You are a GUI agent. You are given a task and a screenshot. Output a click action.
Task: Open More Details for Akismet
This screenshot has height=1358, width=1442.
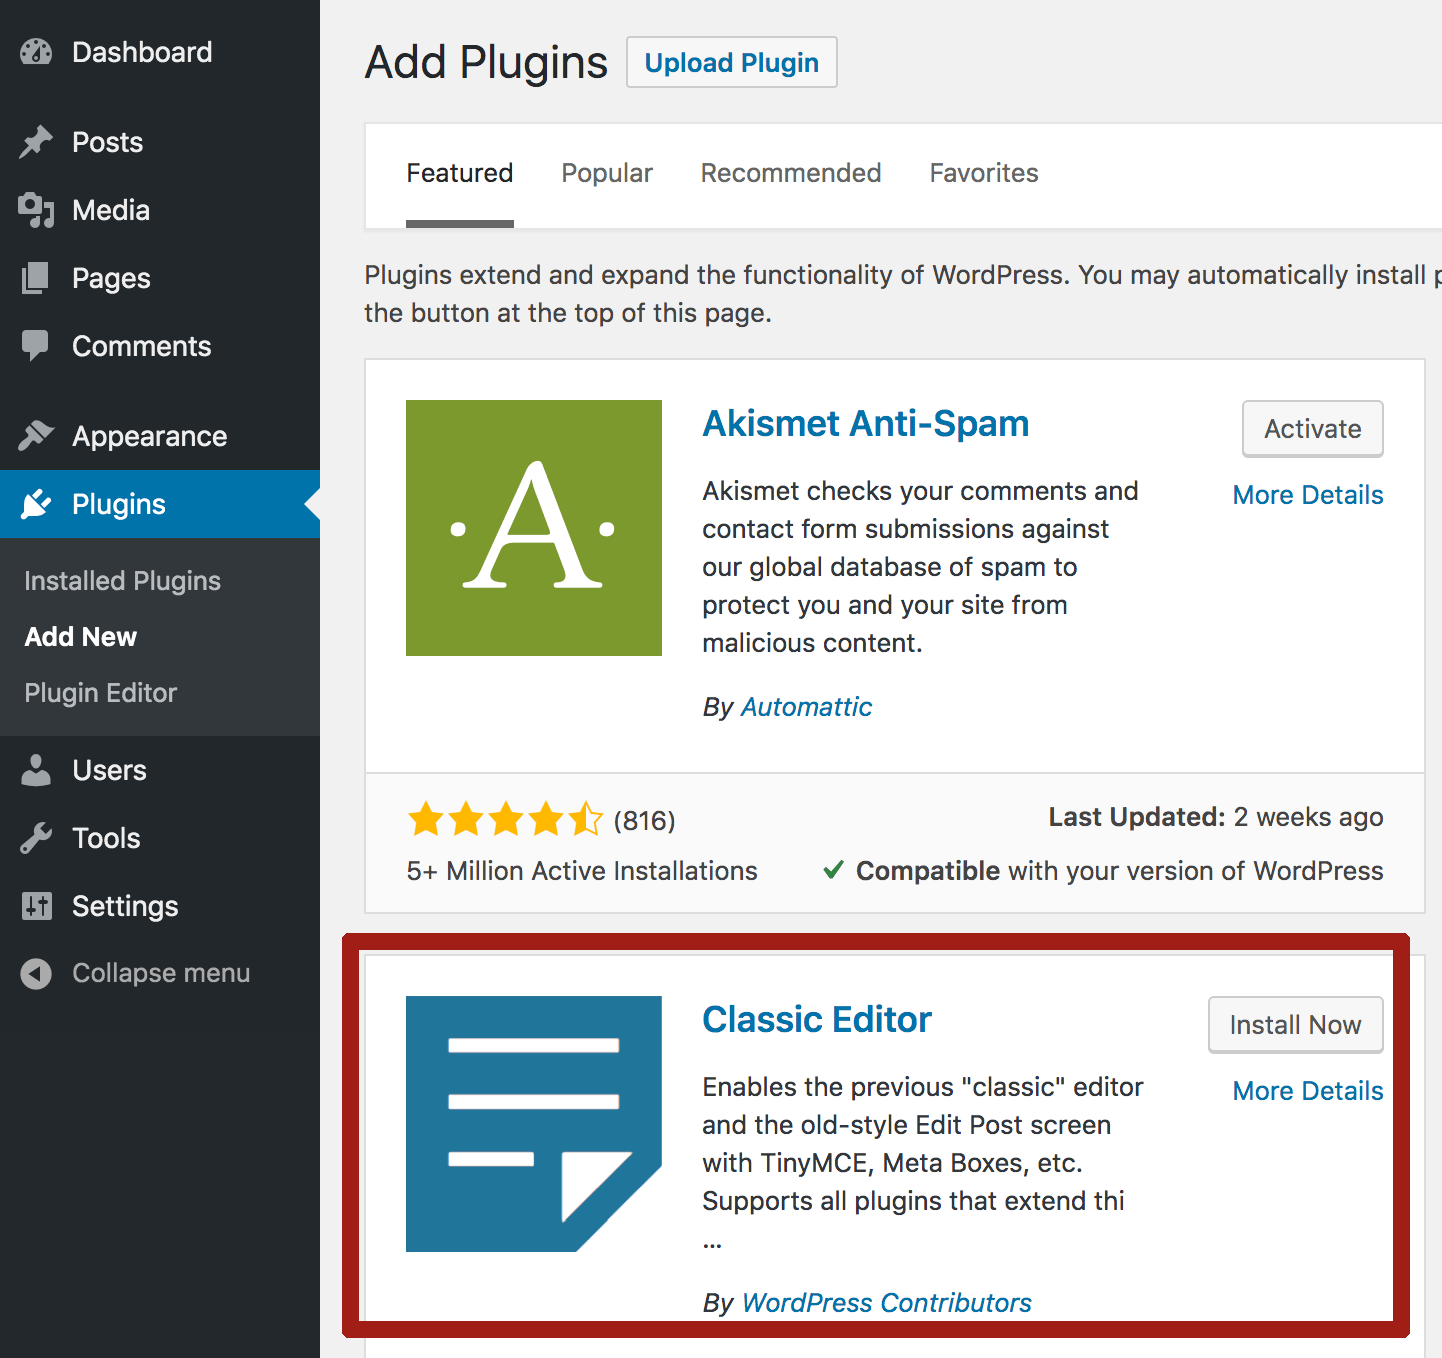click(1308, 495)
